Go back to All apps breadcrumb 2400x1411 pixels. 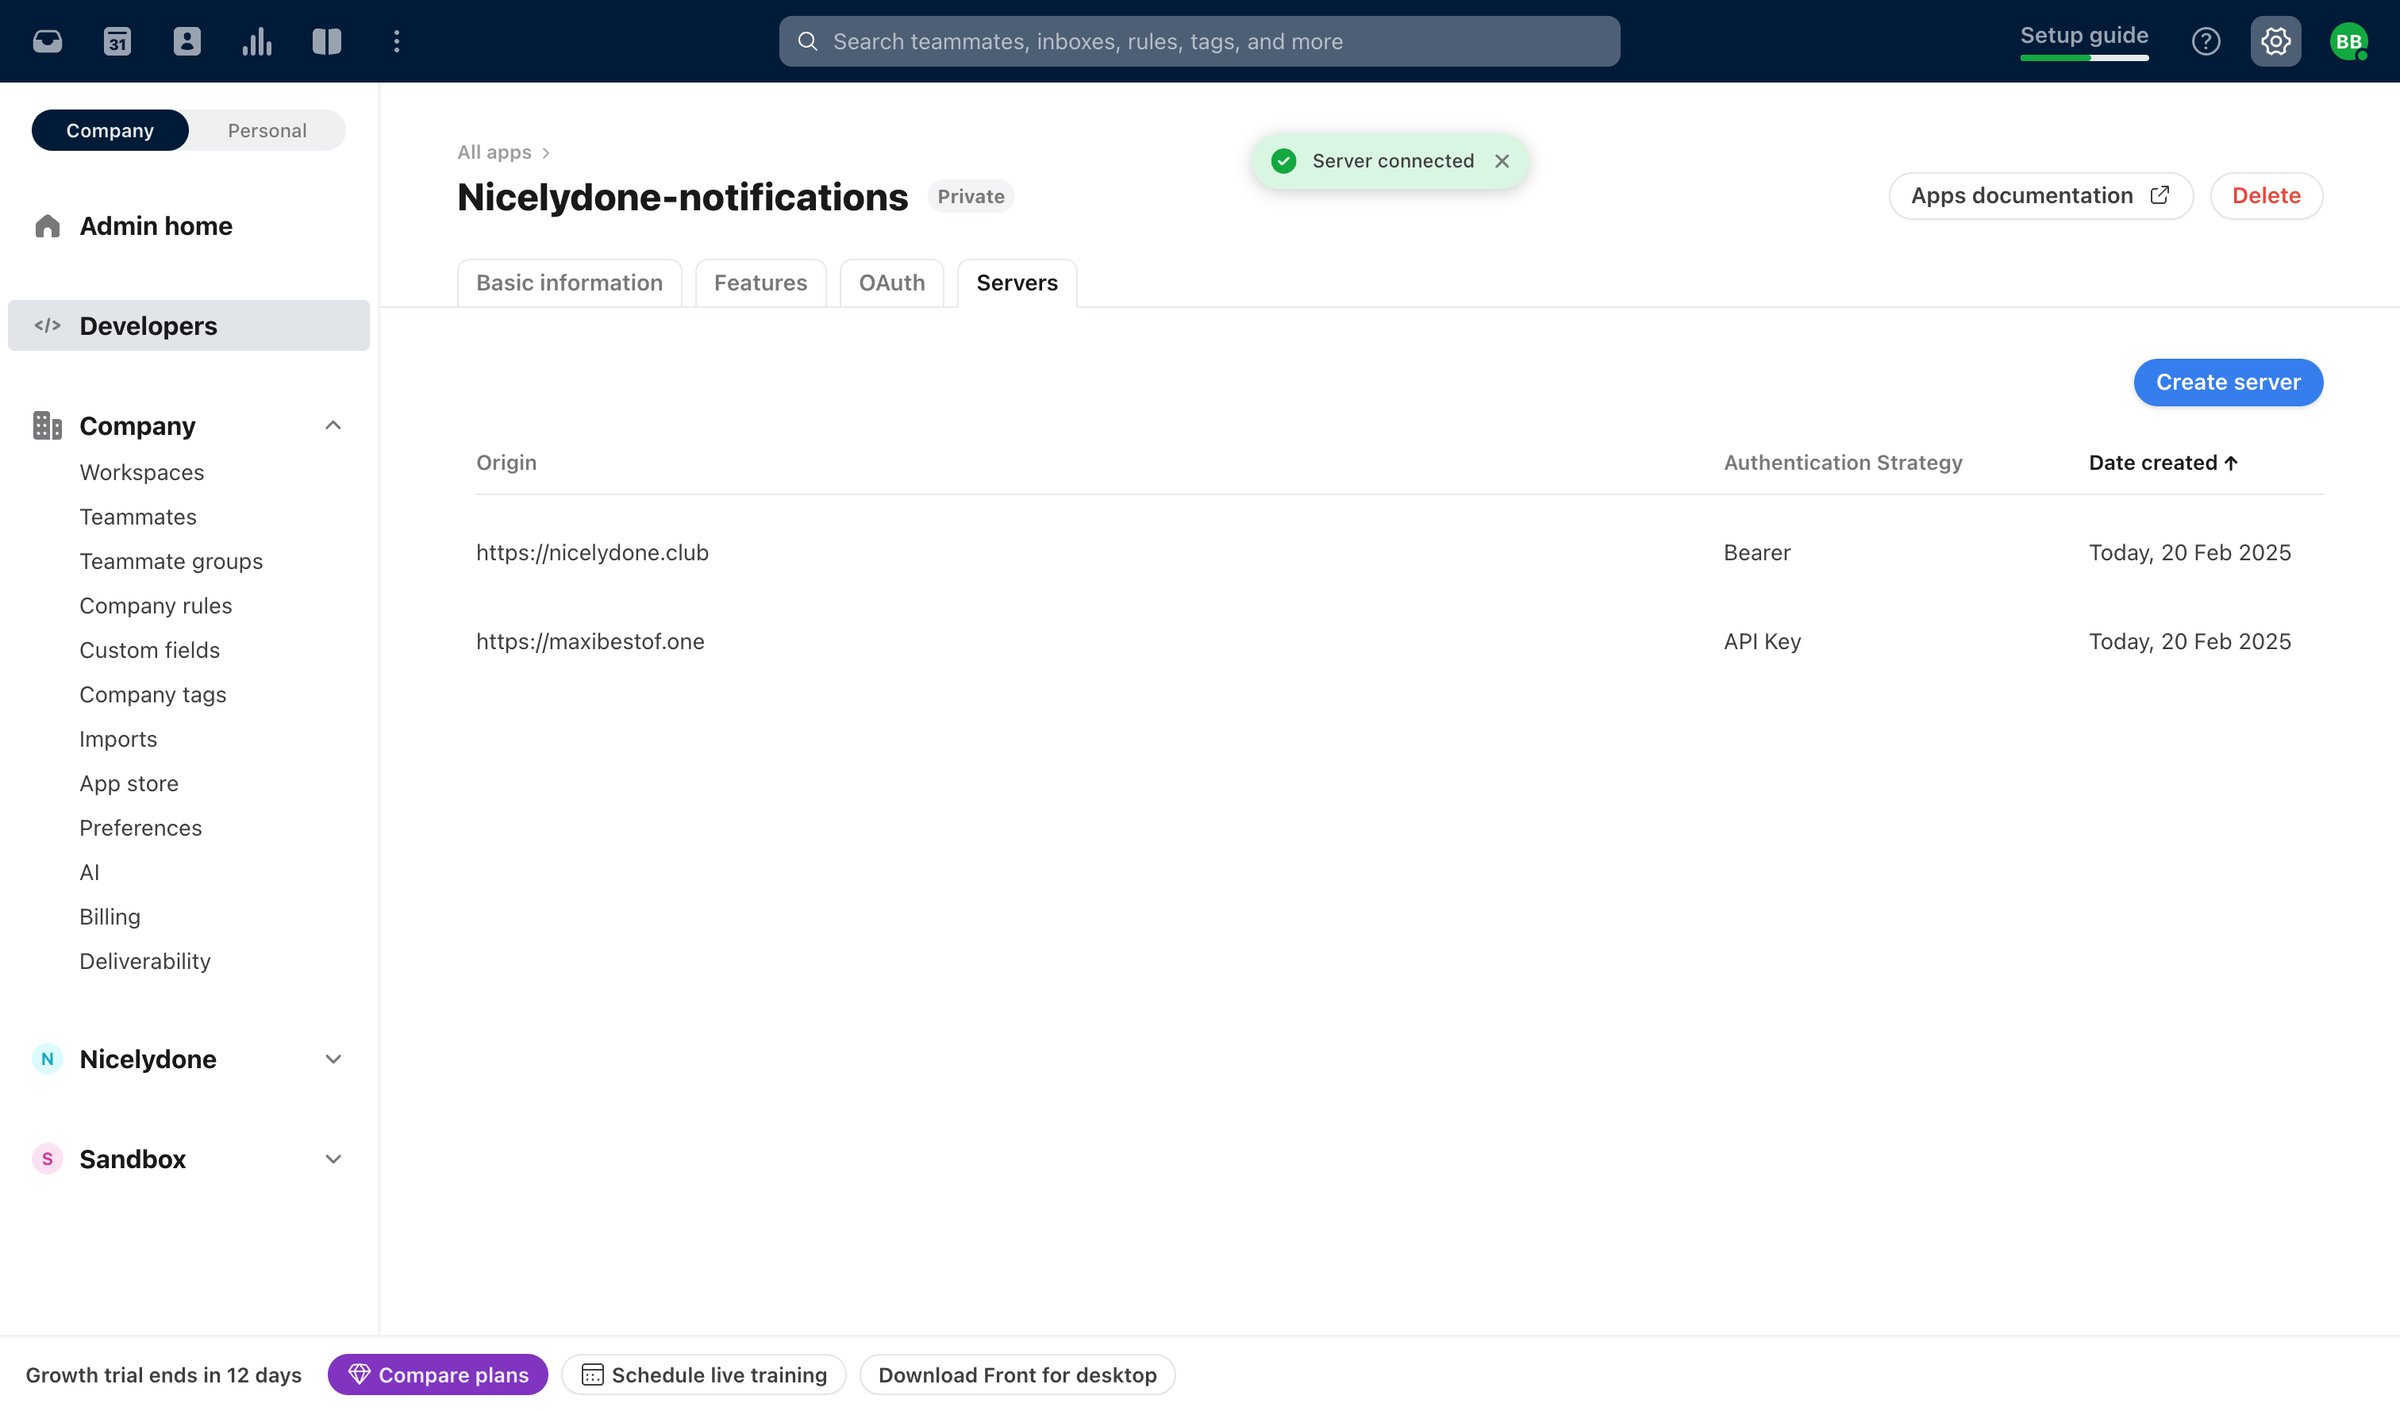click(x=495, y=152)
